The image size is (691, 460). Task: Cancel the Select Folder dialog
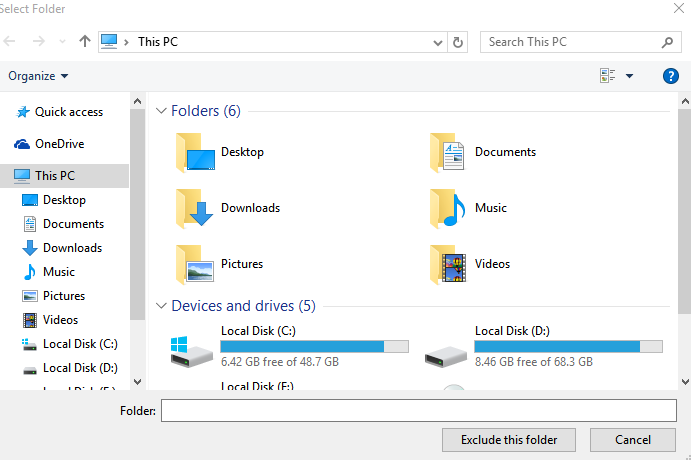(x=633, y=440)
